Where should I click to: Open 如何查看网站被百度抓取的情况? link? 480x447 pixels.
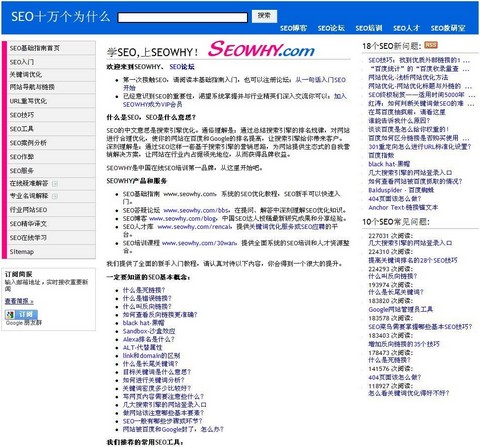415,181
